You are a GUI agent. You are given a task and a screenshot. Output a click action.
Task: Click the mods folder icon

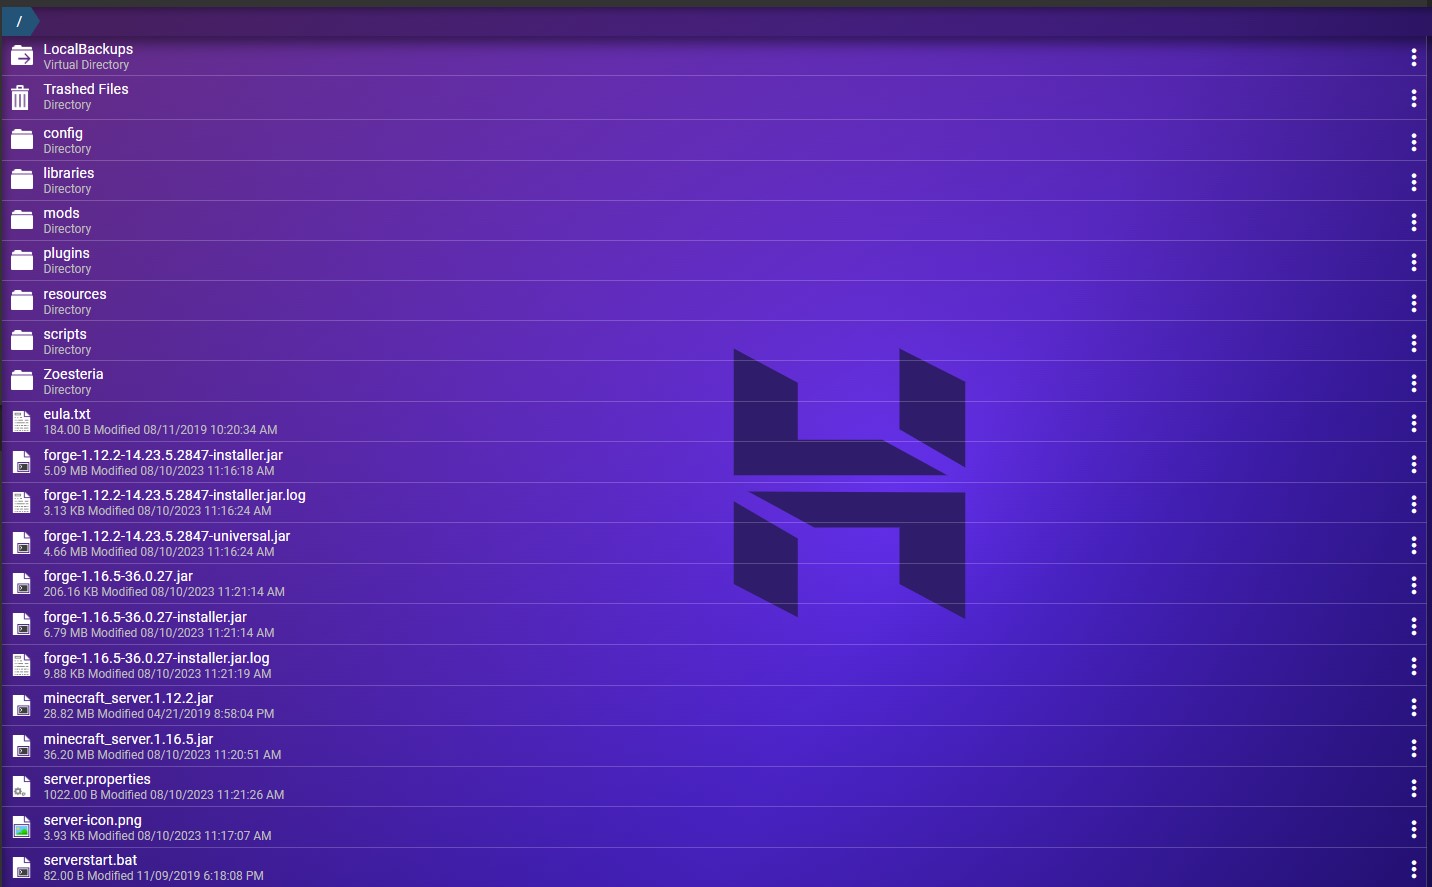[x=22, y=220]
